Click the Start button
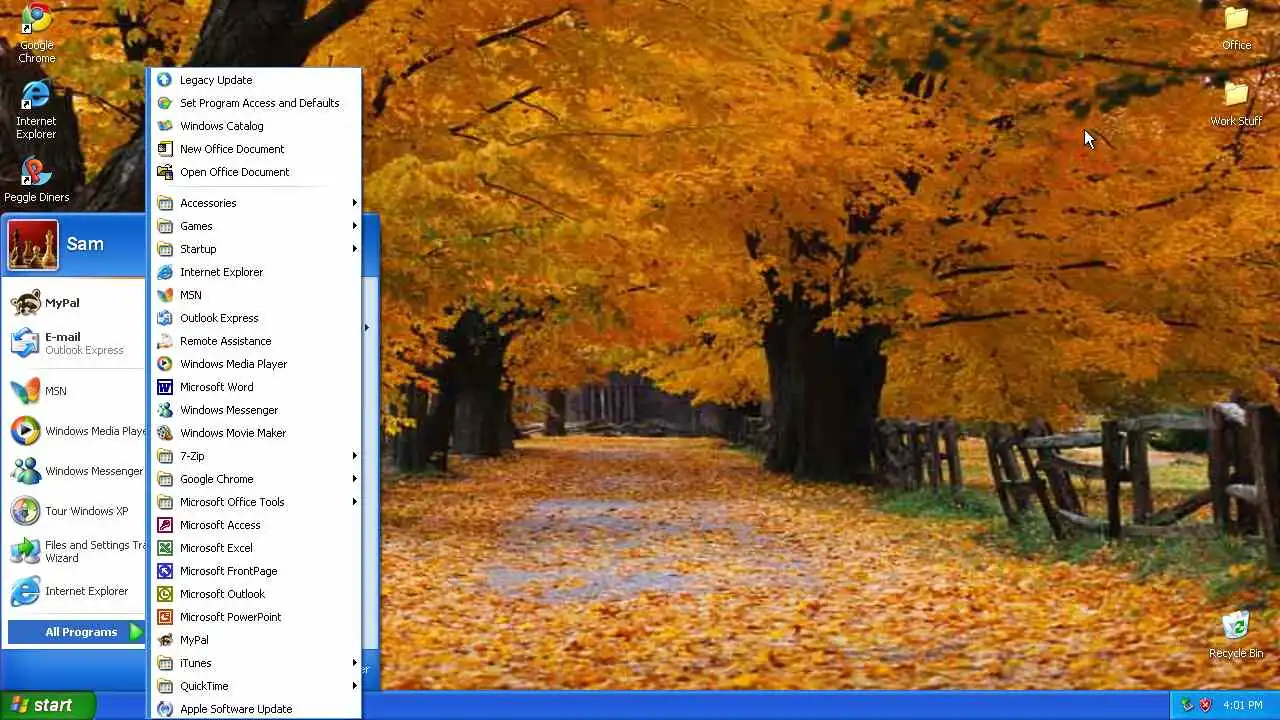Image resolution: width=1280 pixels, height=720 pixels. (48, 705)
